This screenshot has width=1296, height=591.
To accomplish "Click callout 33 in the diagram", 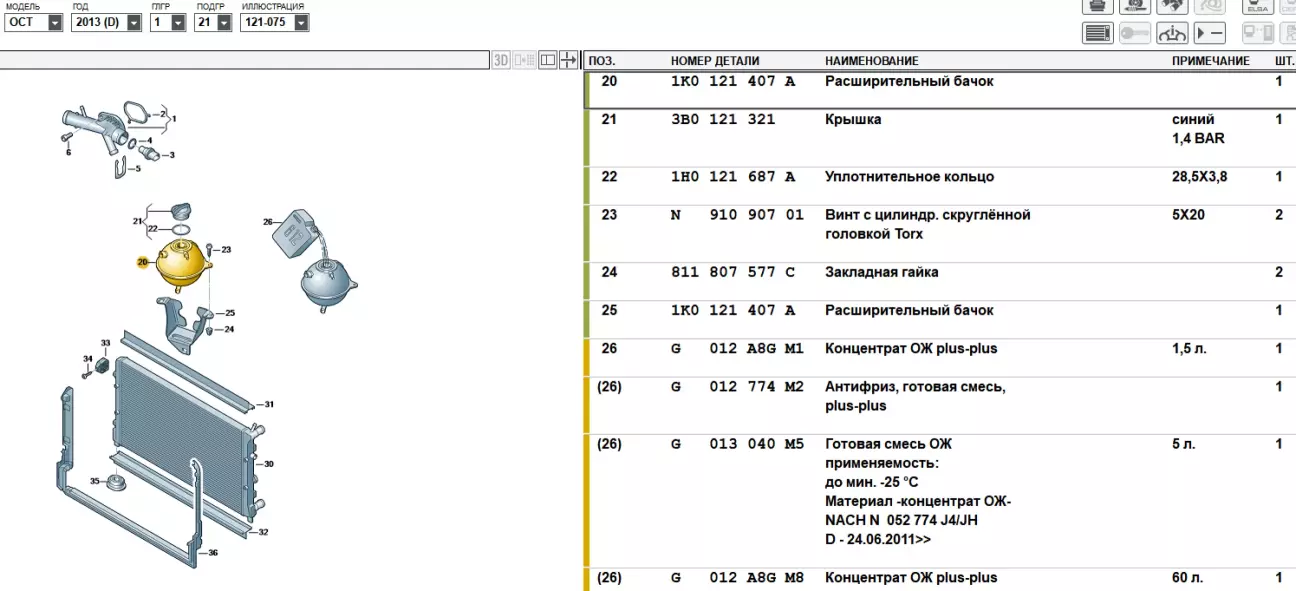I will point(105,343).
